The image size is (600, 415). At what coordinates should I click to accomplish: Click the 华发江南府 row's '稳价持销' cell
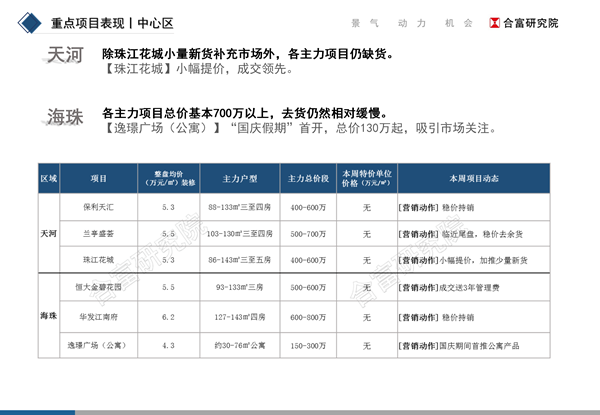(474, 317)
